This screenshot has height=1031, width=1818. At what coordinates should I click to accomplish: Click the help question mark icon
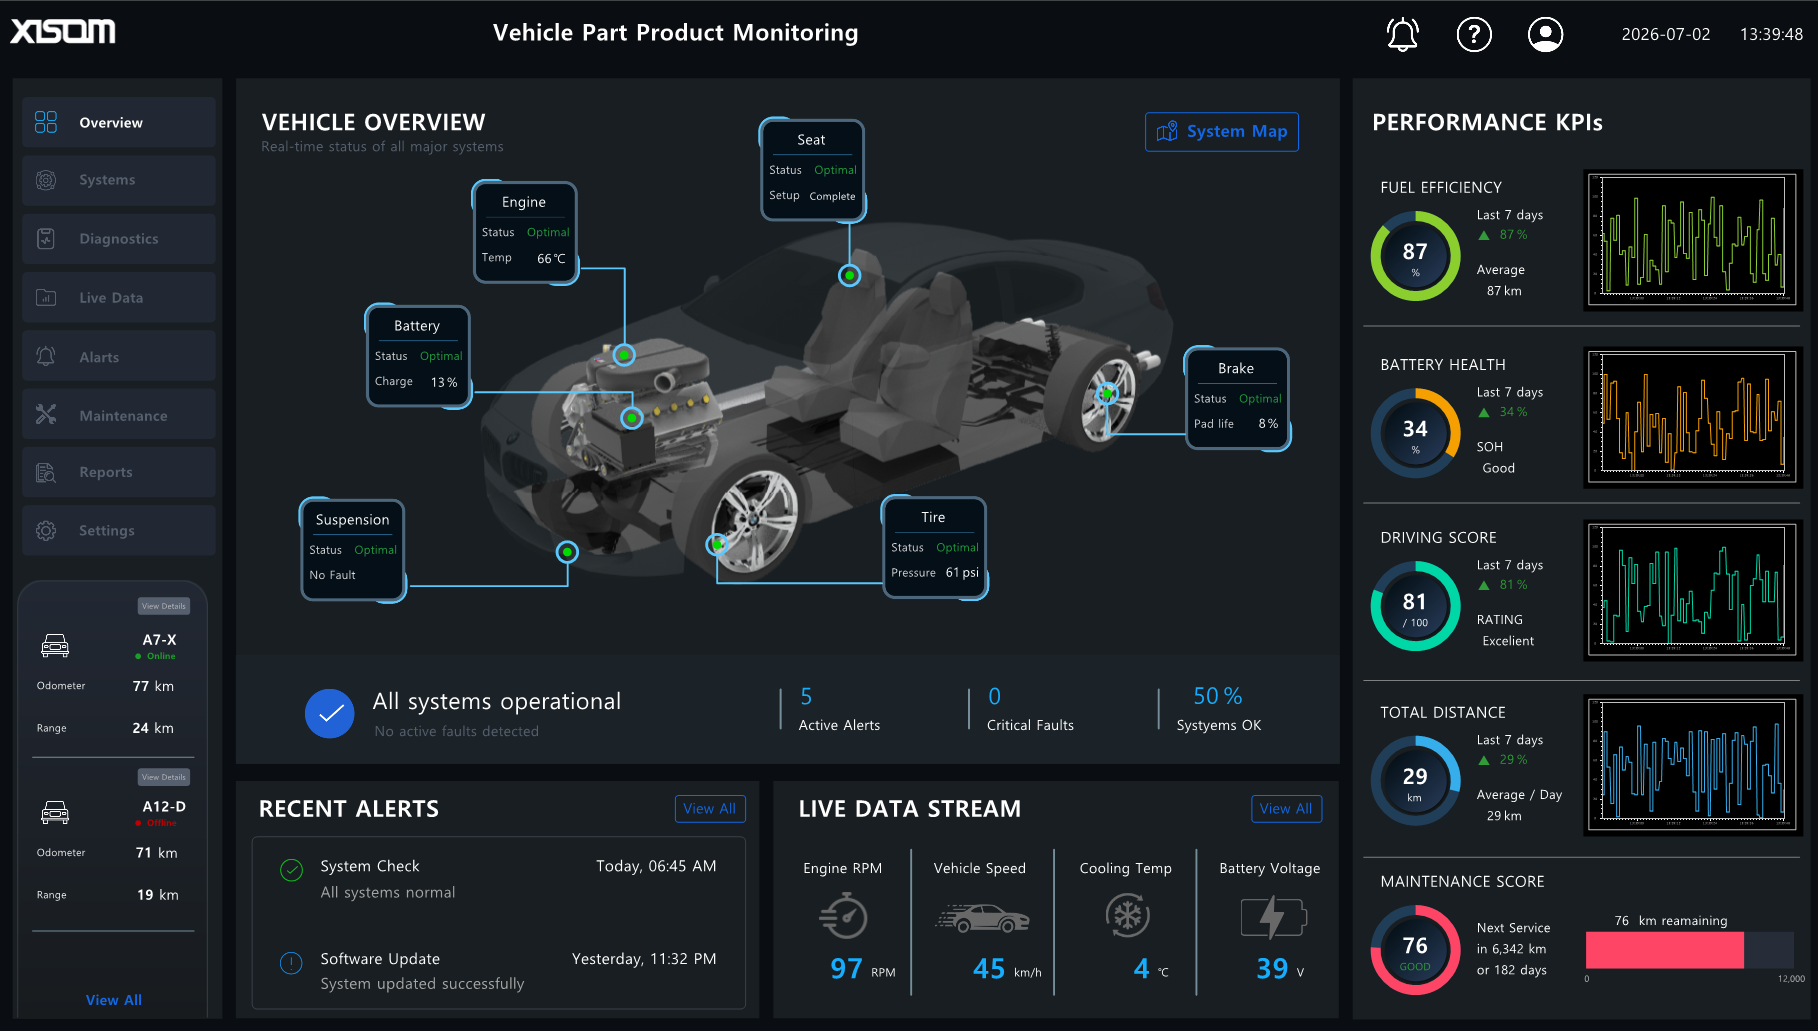coord(1474,34)
